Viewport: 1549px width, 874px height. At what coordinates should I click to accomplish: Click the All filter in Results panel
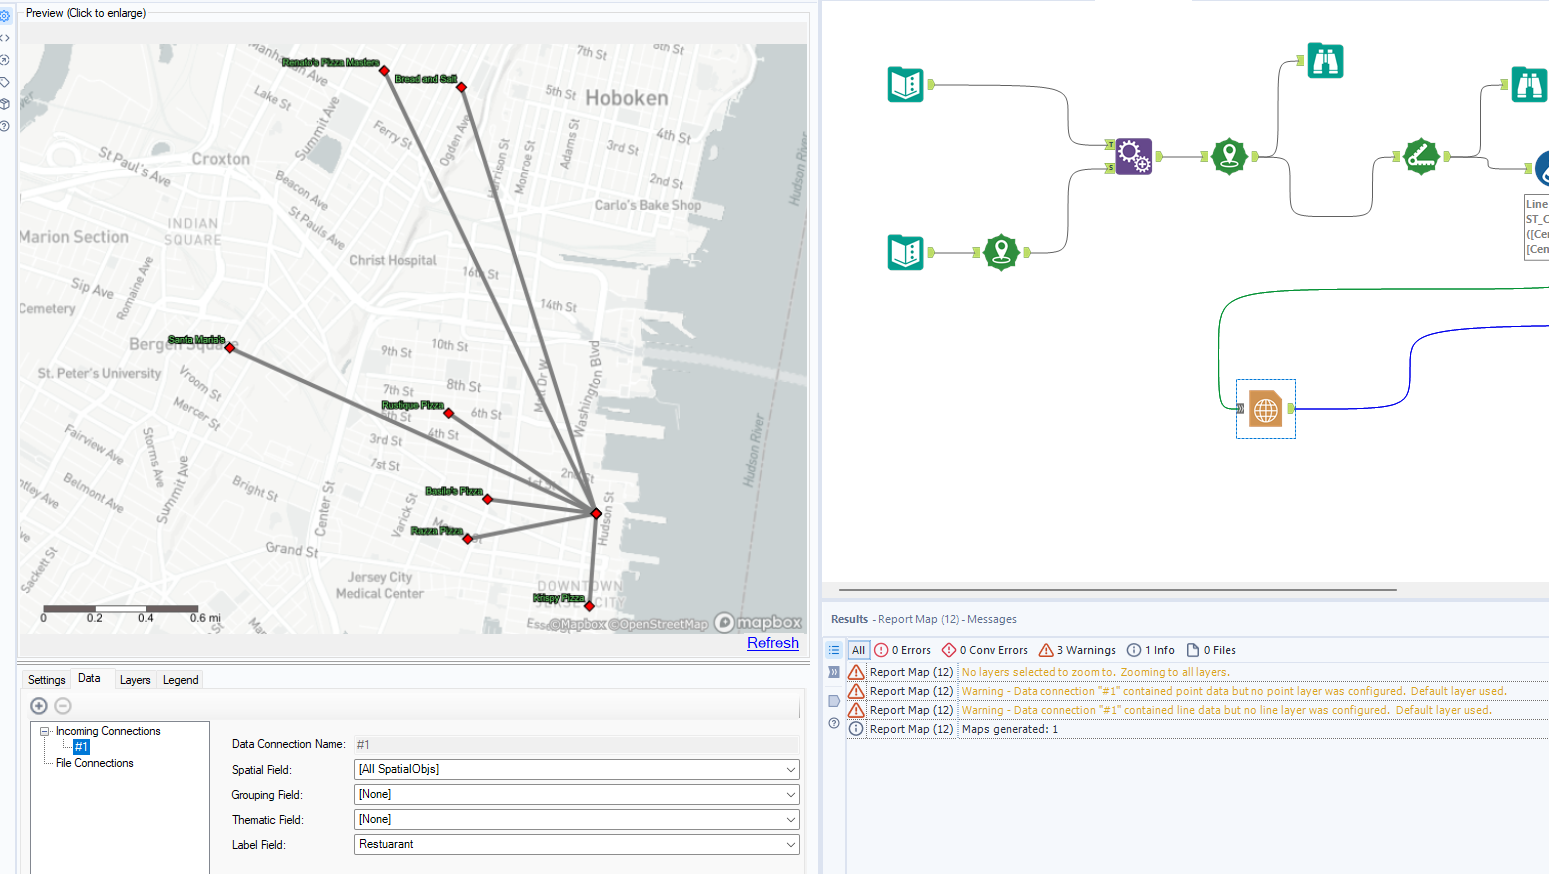[858, 649]
